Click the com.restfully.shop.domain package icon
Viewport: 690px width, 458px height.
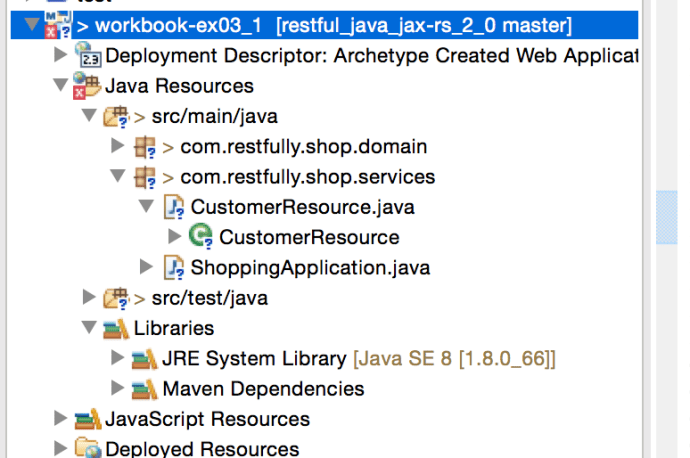(145, 147)
